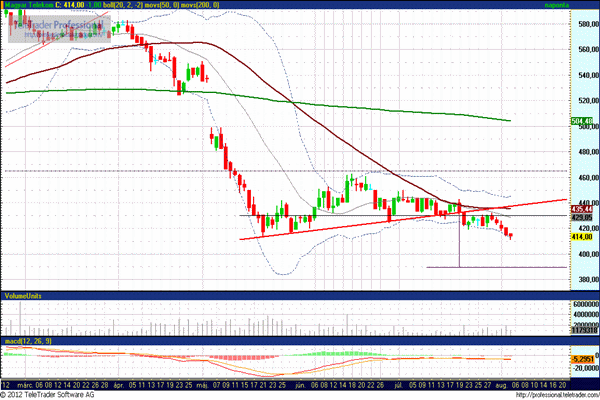Click the volume value tag on right axis
The width and height of the screenshot is (600, 400).
tap(583, 329)
